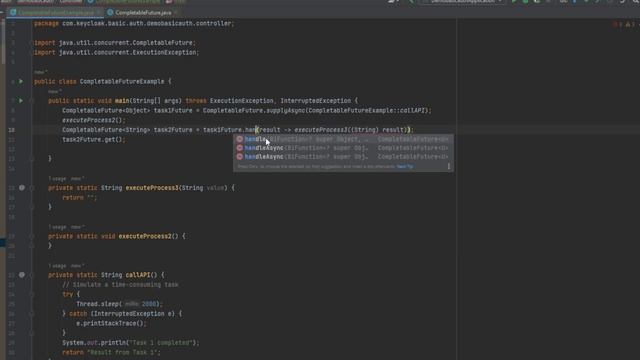Click ExecutionException in main throws clause
The height and width of the screenshot is (360, 640).
tap(242, 100)
